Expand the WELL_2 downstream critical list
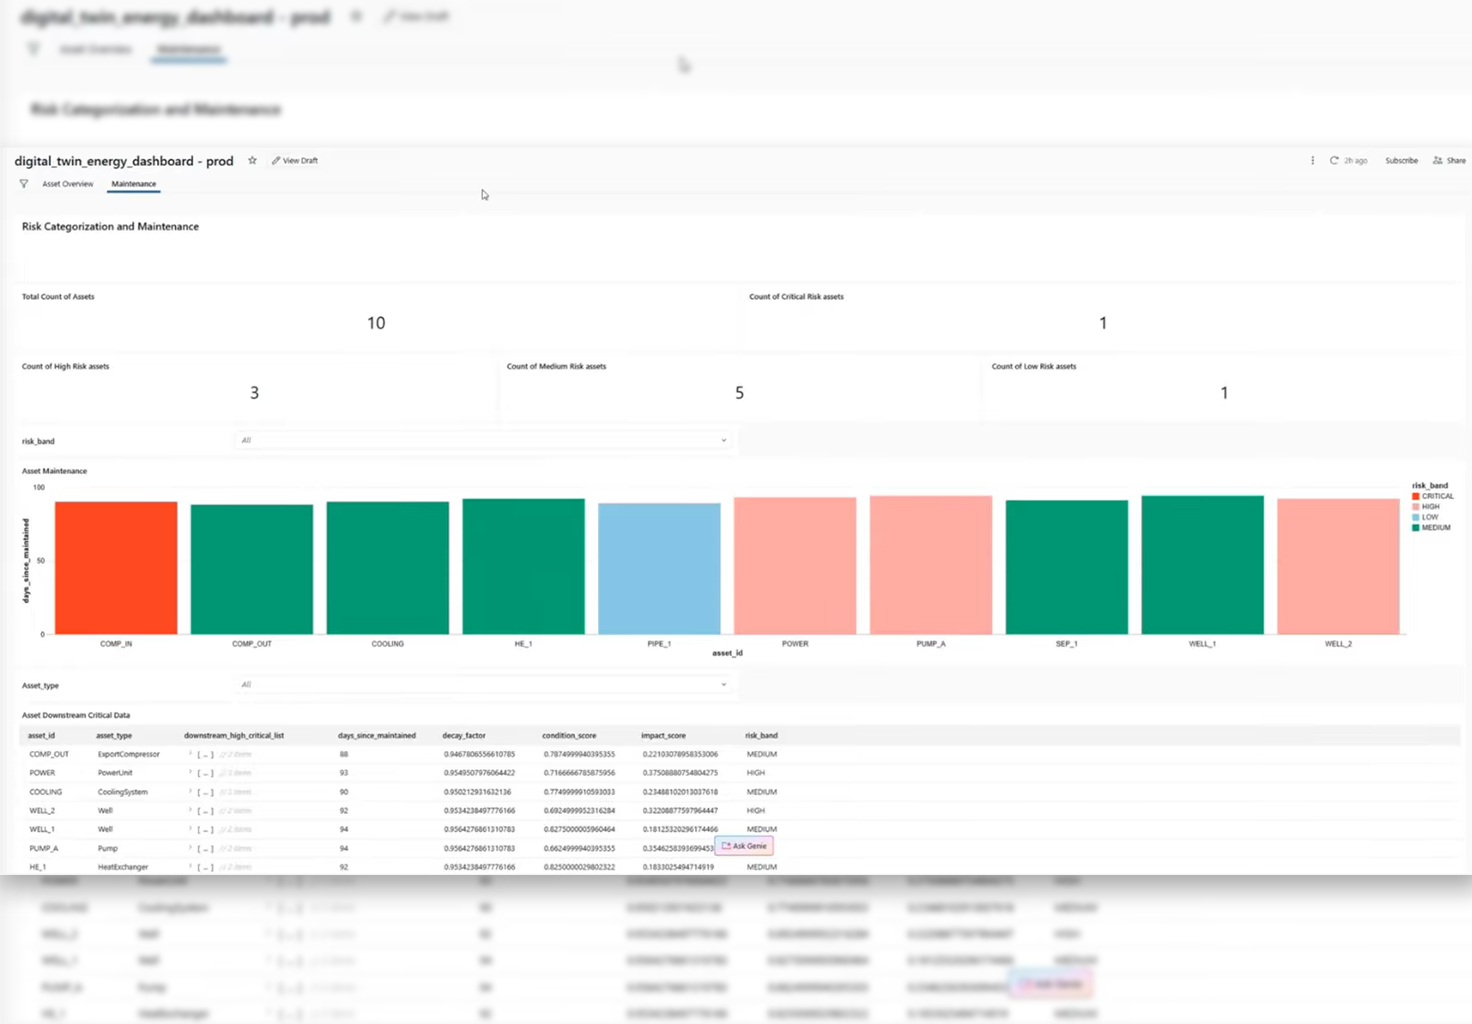 [190, 811]
